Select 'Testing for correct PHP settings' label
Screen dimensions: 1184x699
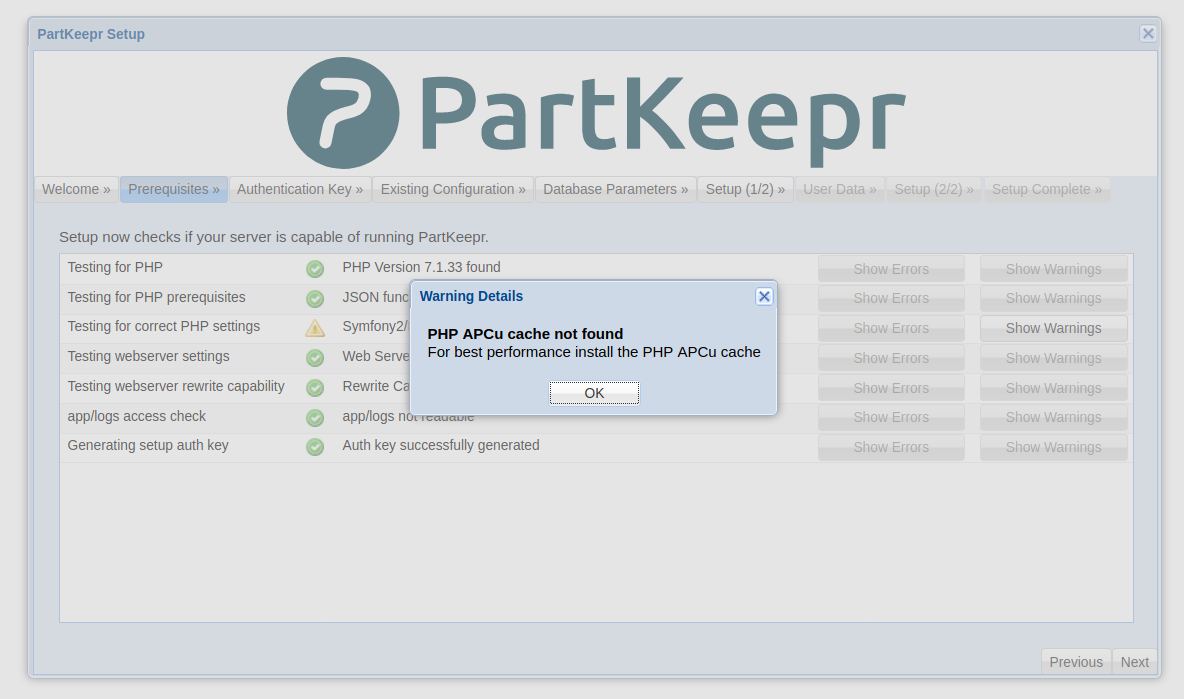pos(164,326)
